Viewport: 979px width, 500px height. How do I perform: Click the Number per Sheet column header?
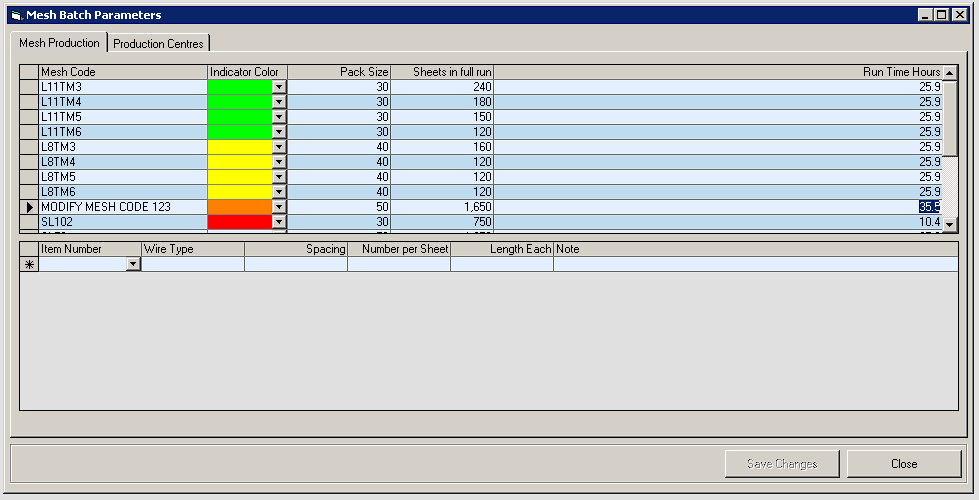(x=399, y=249)
